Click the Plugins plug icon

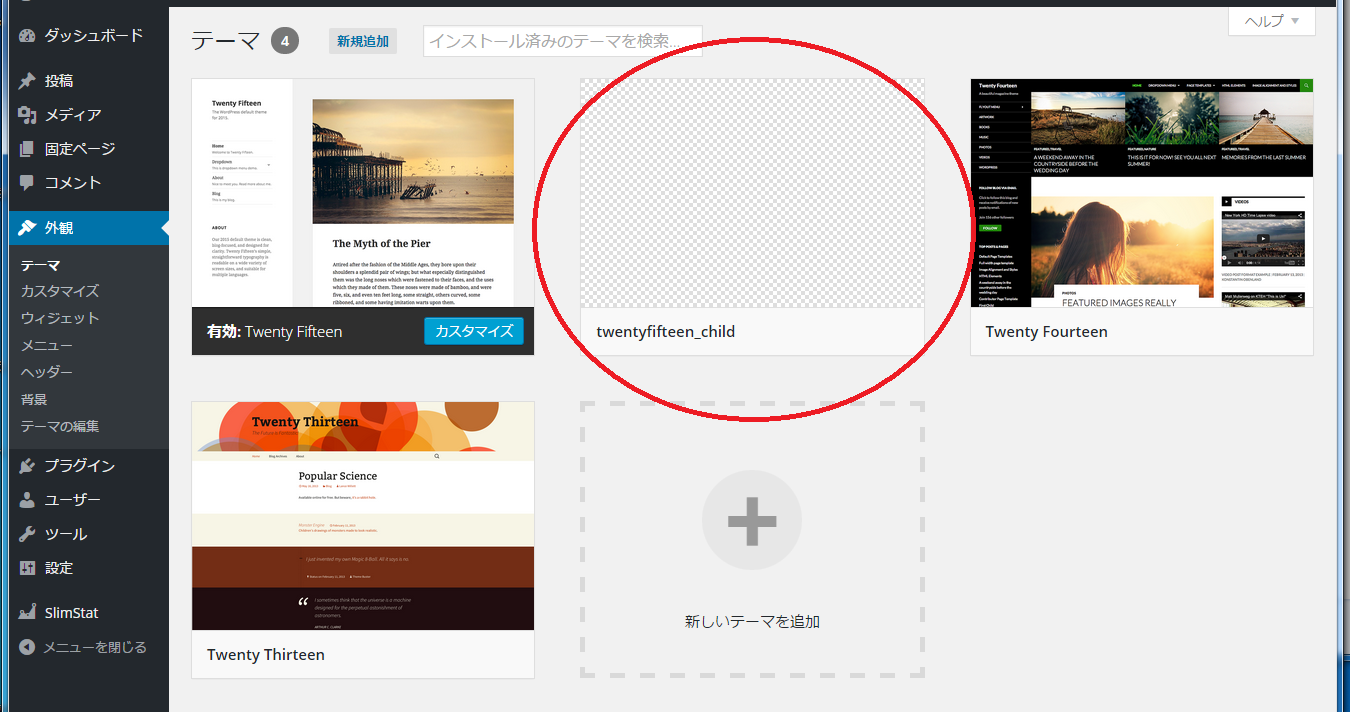tap(27, 466)
